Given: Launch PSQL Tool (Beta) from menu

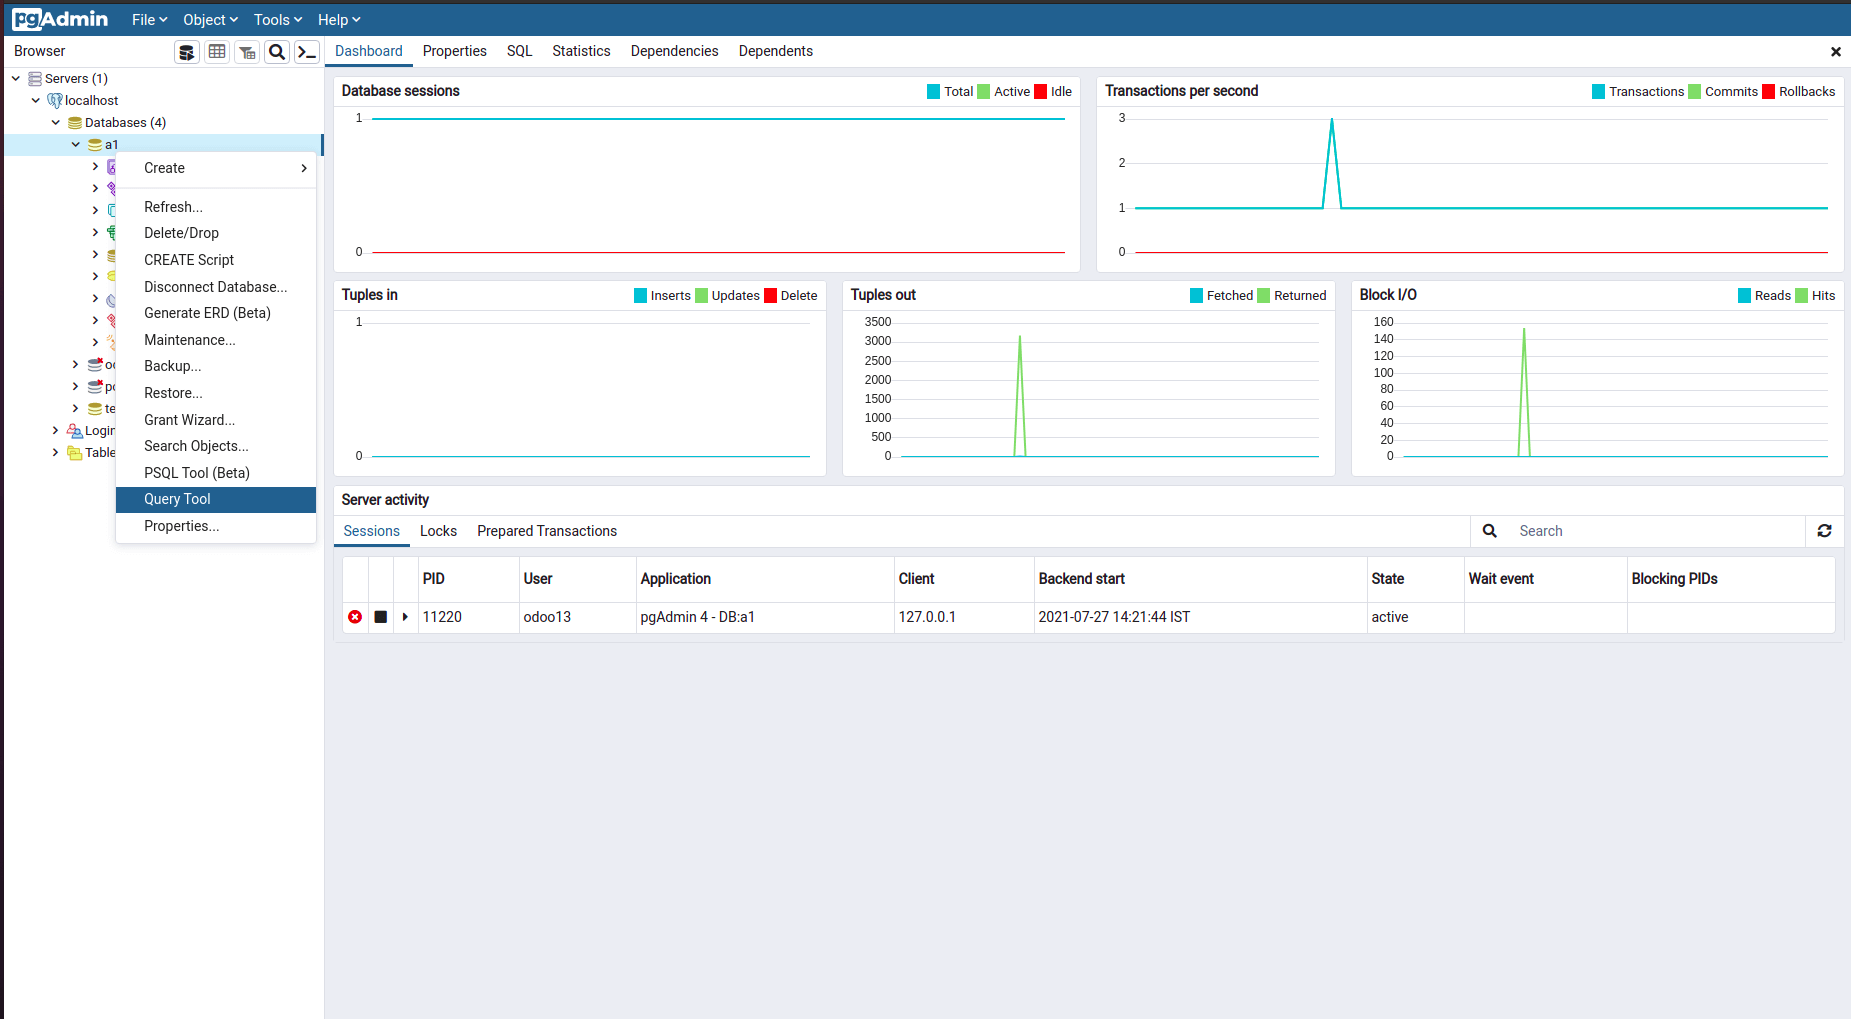Looking at the screenshot, I should pyautogui.click(x=216, y=473).
